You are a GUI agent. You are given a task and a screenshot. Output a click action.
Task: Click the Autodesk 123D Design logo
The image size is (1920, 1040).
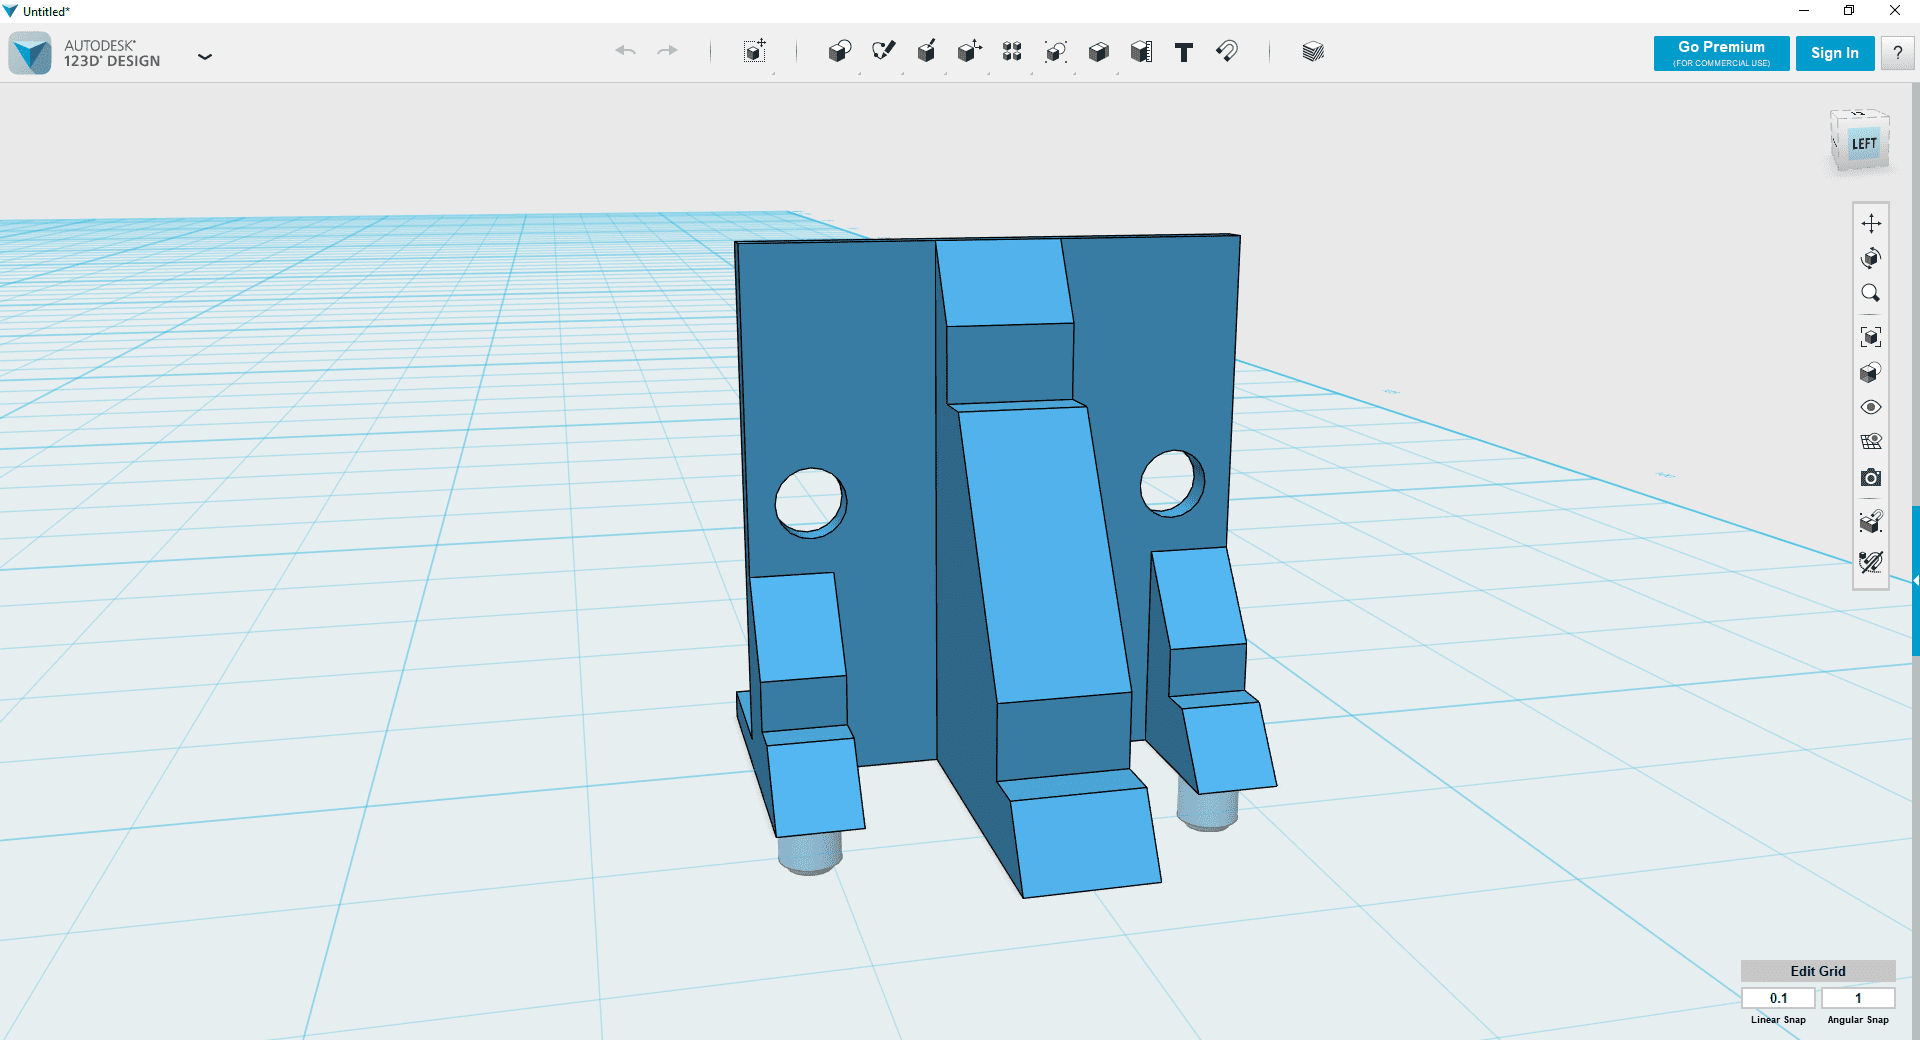(x=30, y=53)
